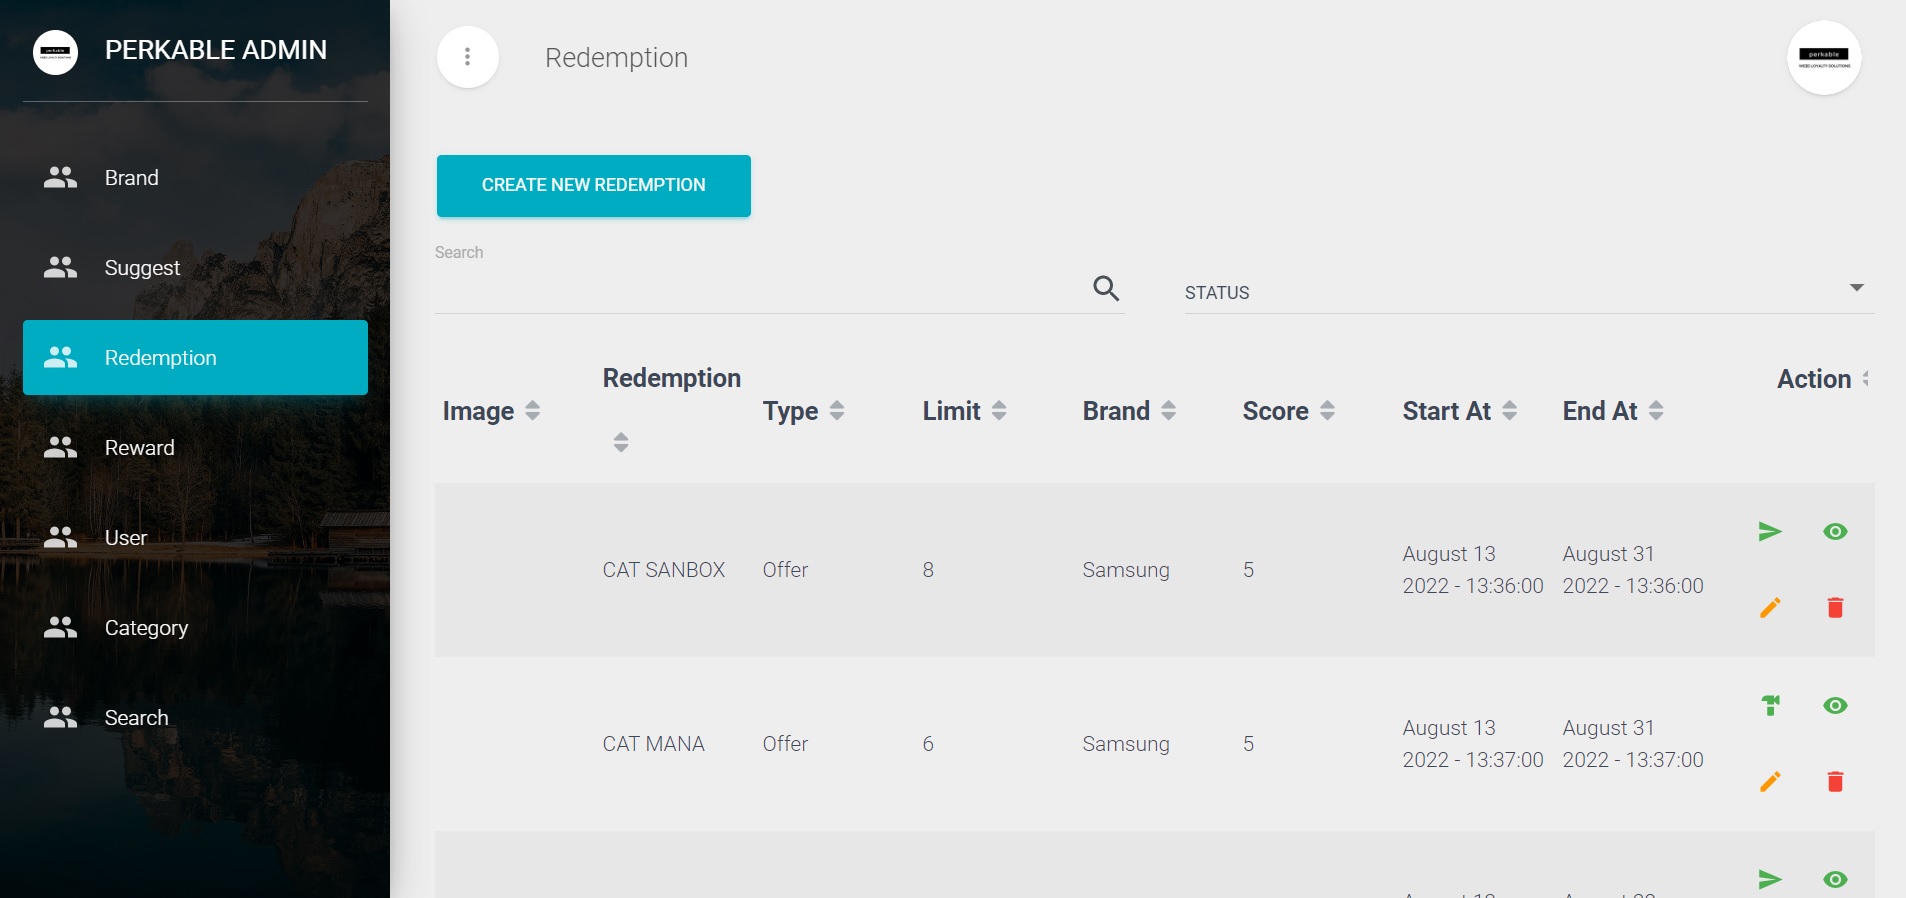
Task: Open the STATUS filter dropdown
Action: (1528, 292)
